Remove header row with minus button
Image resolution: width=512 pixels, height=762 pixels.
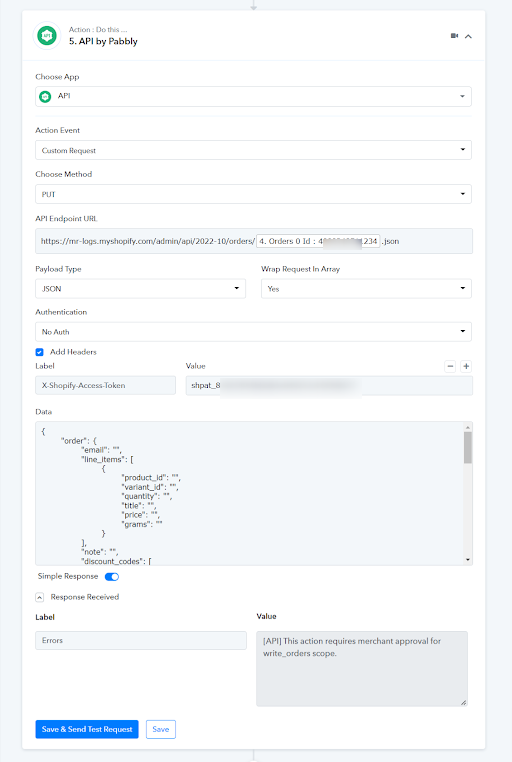[x=450, y=366]
